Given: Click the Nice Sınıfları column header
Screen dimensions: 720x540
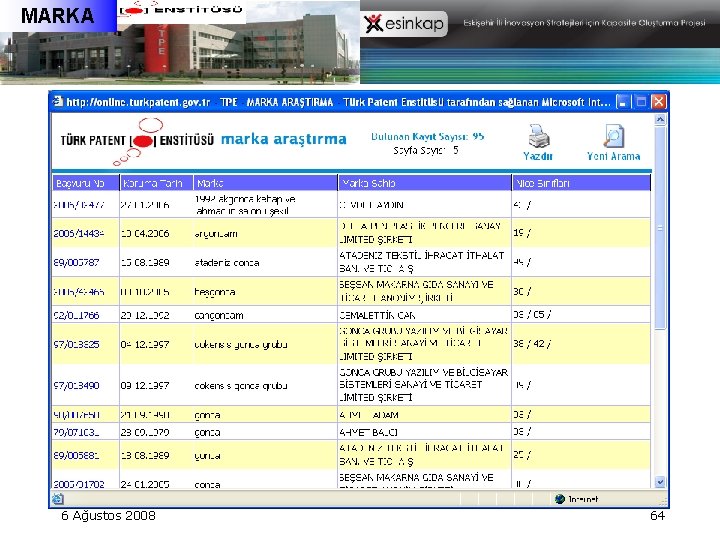Looking at the screenshot, I should click(581, 183).
